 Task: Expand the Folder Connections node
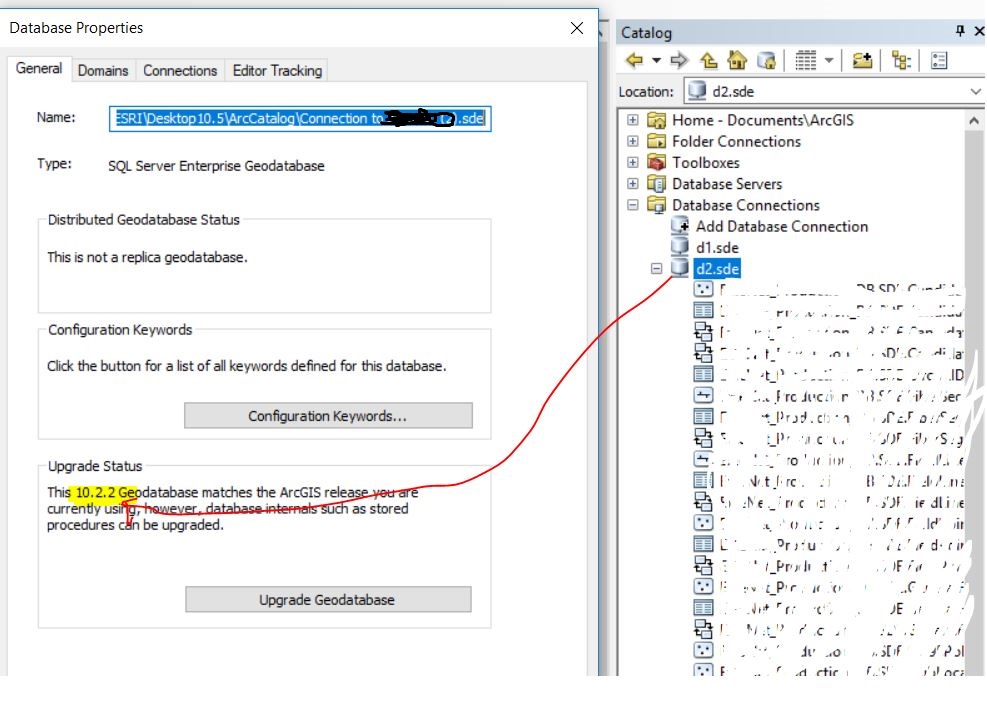coord(633,141)
